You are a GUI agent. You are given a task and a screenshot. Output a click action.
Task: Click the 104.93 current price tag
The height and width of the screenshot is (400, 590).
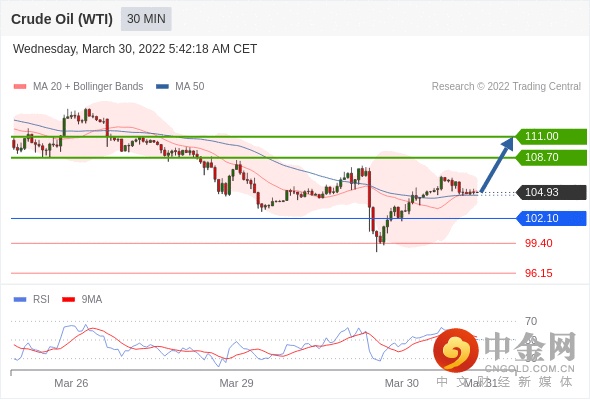551,192
